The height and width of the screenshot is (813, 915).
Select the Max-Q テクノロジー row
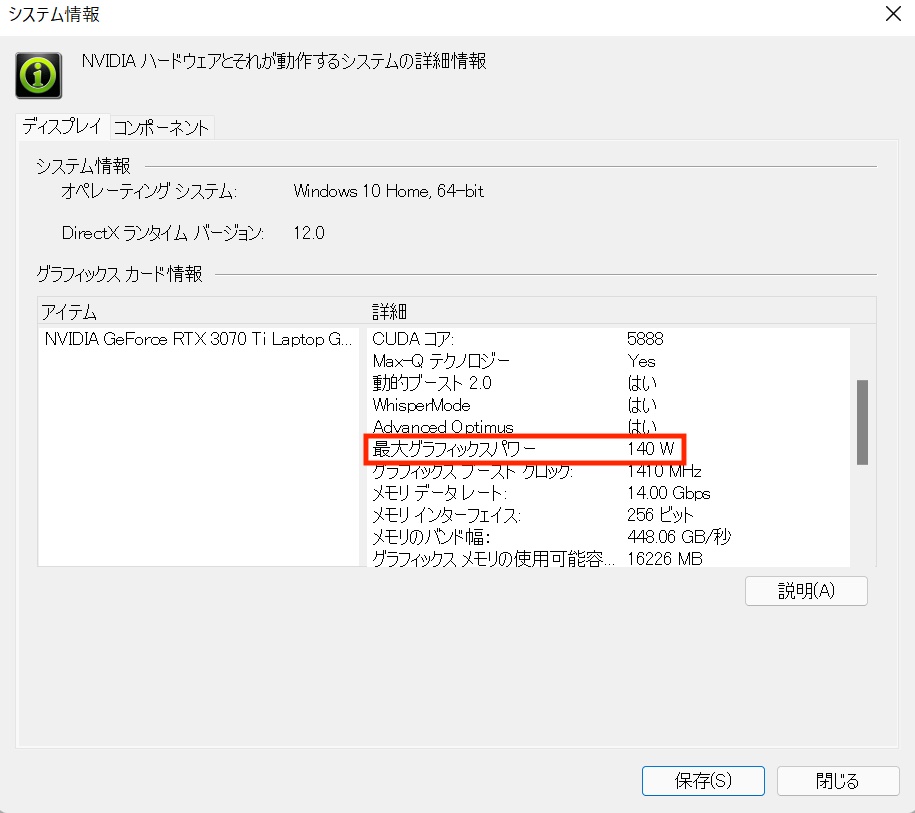(x=608, y=361)
